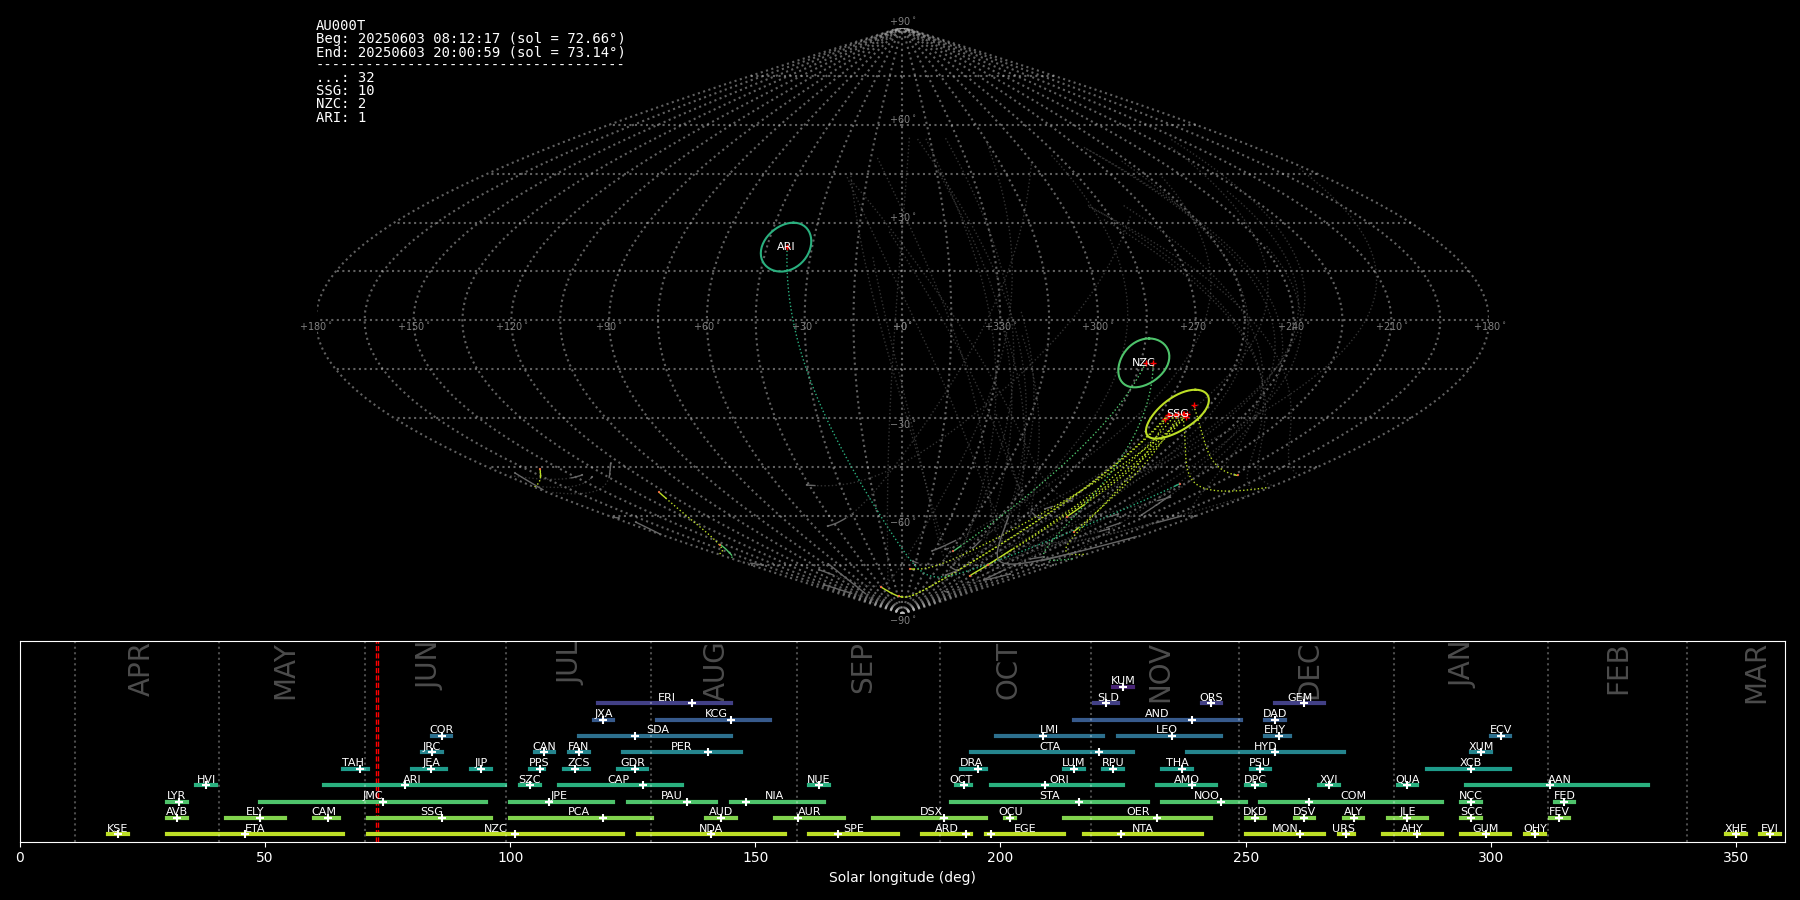Screen dimensions: 1800x900
Task: Select the PER shower bar label in the timeline
Action: click(681, 747)
